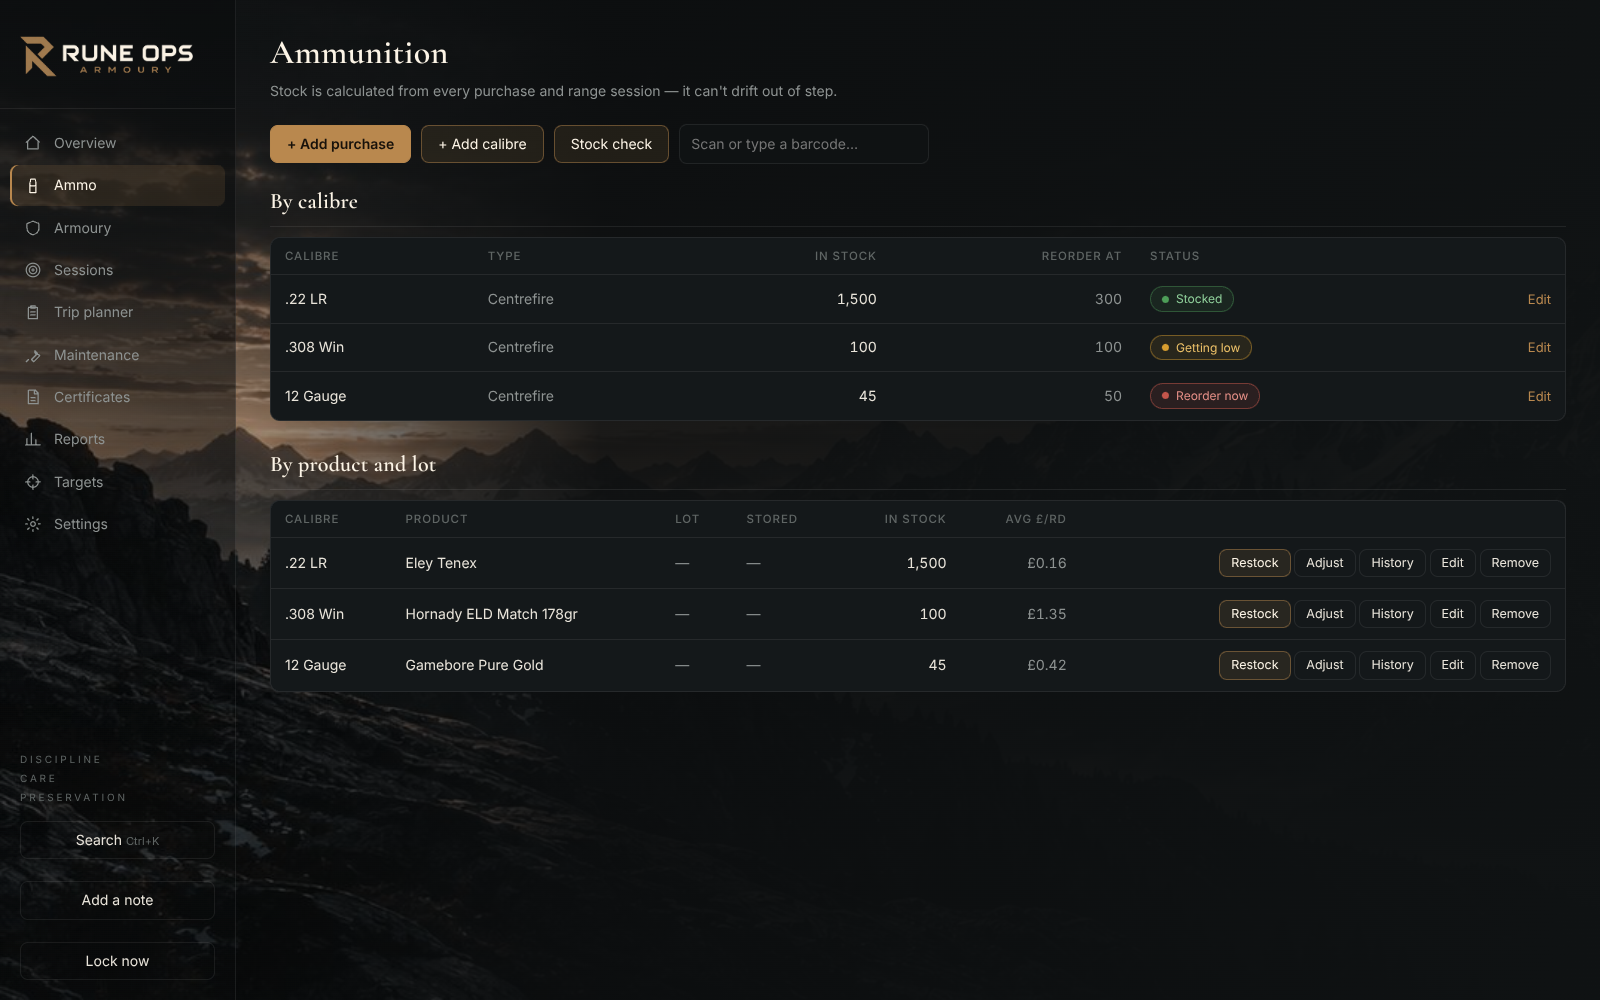Remove Gamebore Pure Gold product
Screen dimensions: 1600x1000
point(1514,665)
